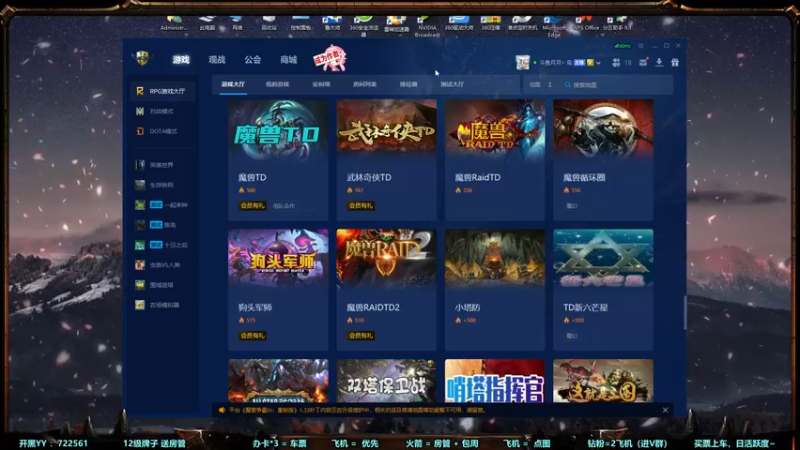Click the 孤岛 sidebar game icon
Screen dimensions: 800x450
140,224
